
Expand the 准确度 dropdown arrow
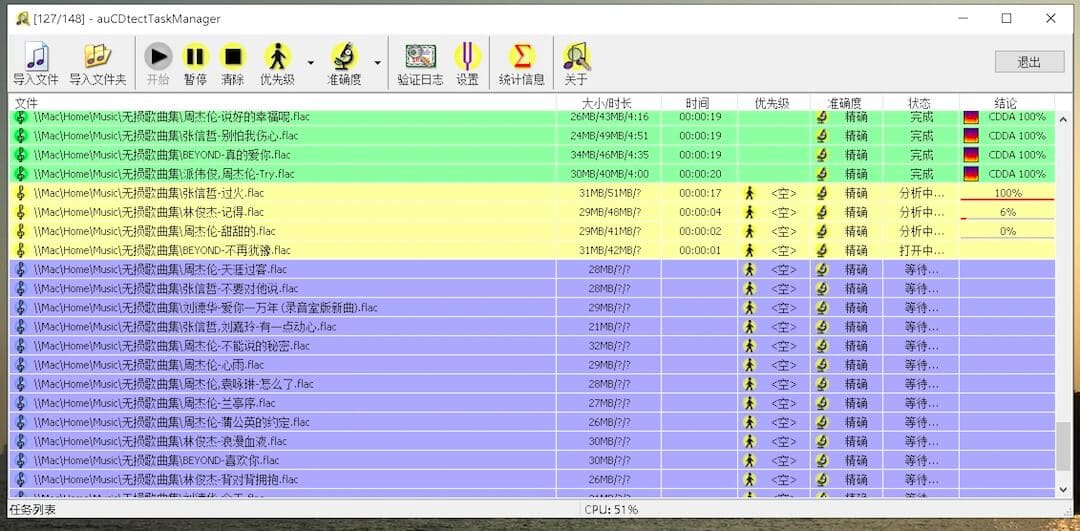[x=377, y=63]
